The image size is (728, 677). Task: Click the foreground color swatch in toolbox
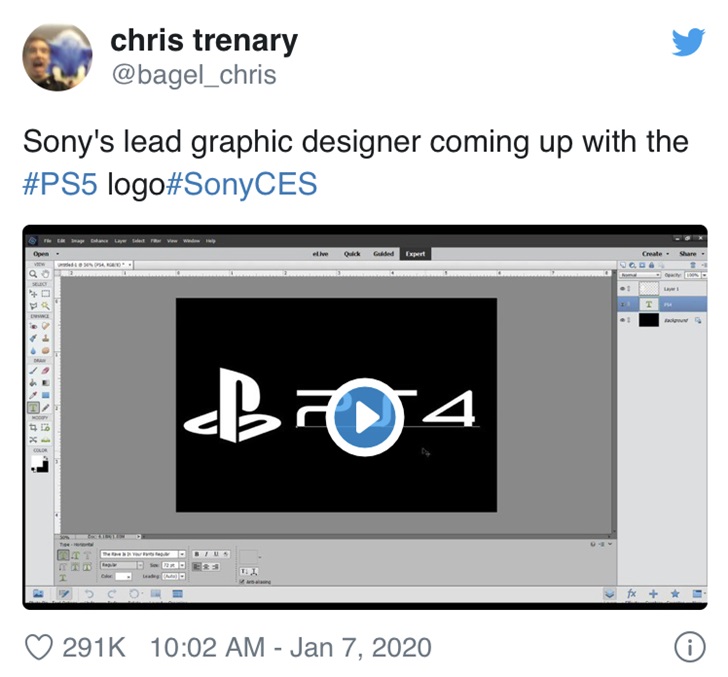37,462
